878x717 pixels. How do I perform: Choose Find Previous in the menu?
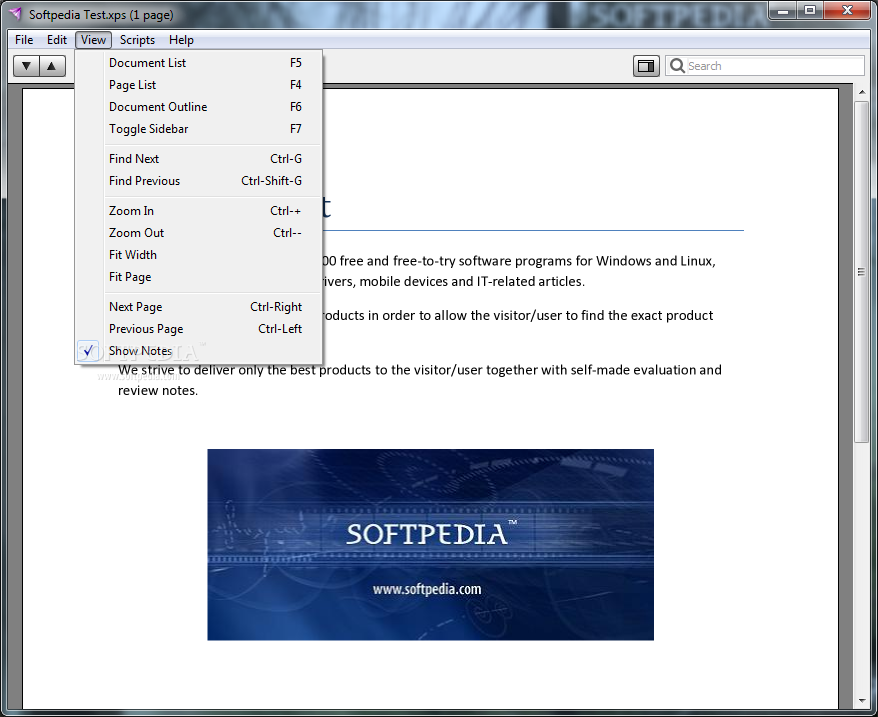pos(199,181)
